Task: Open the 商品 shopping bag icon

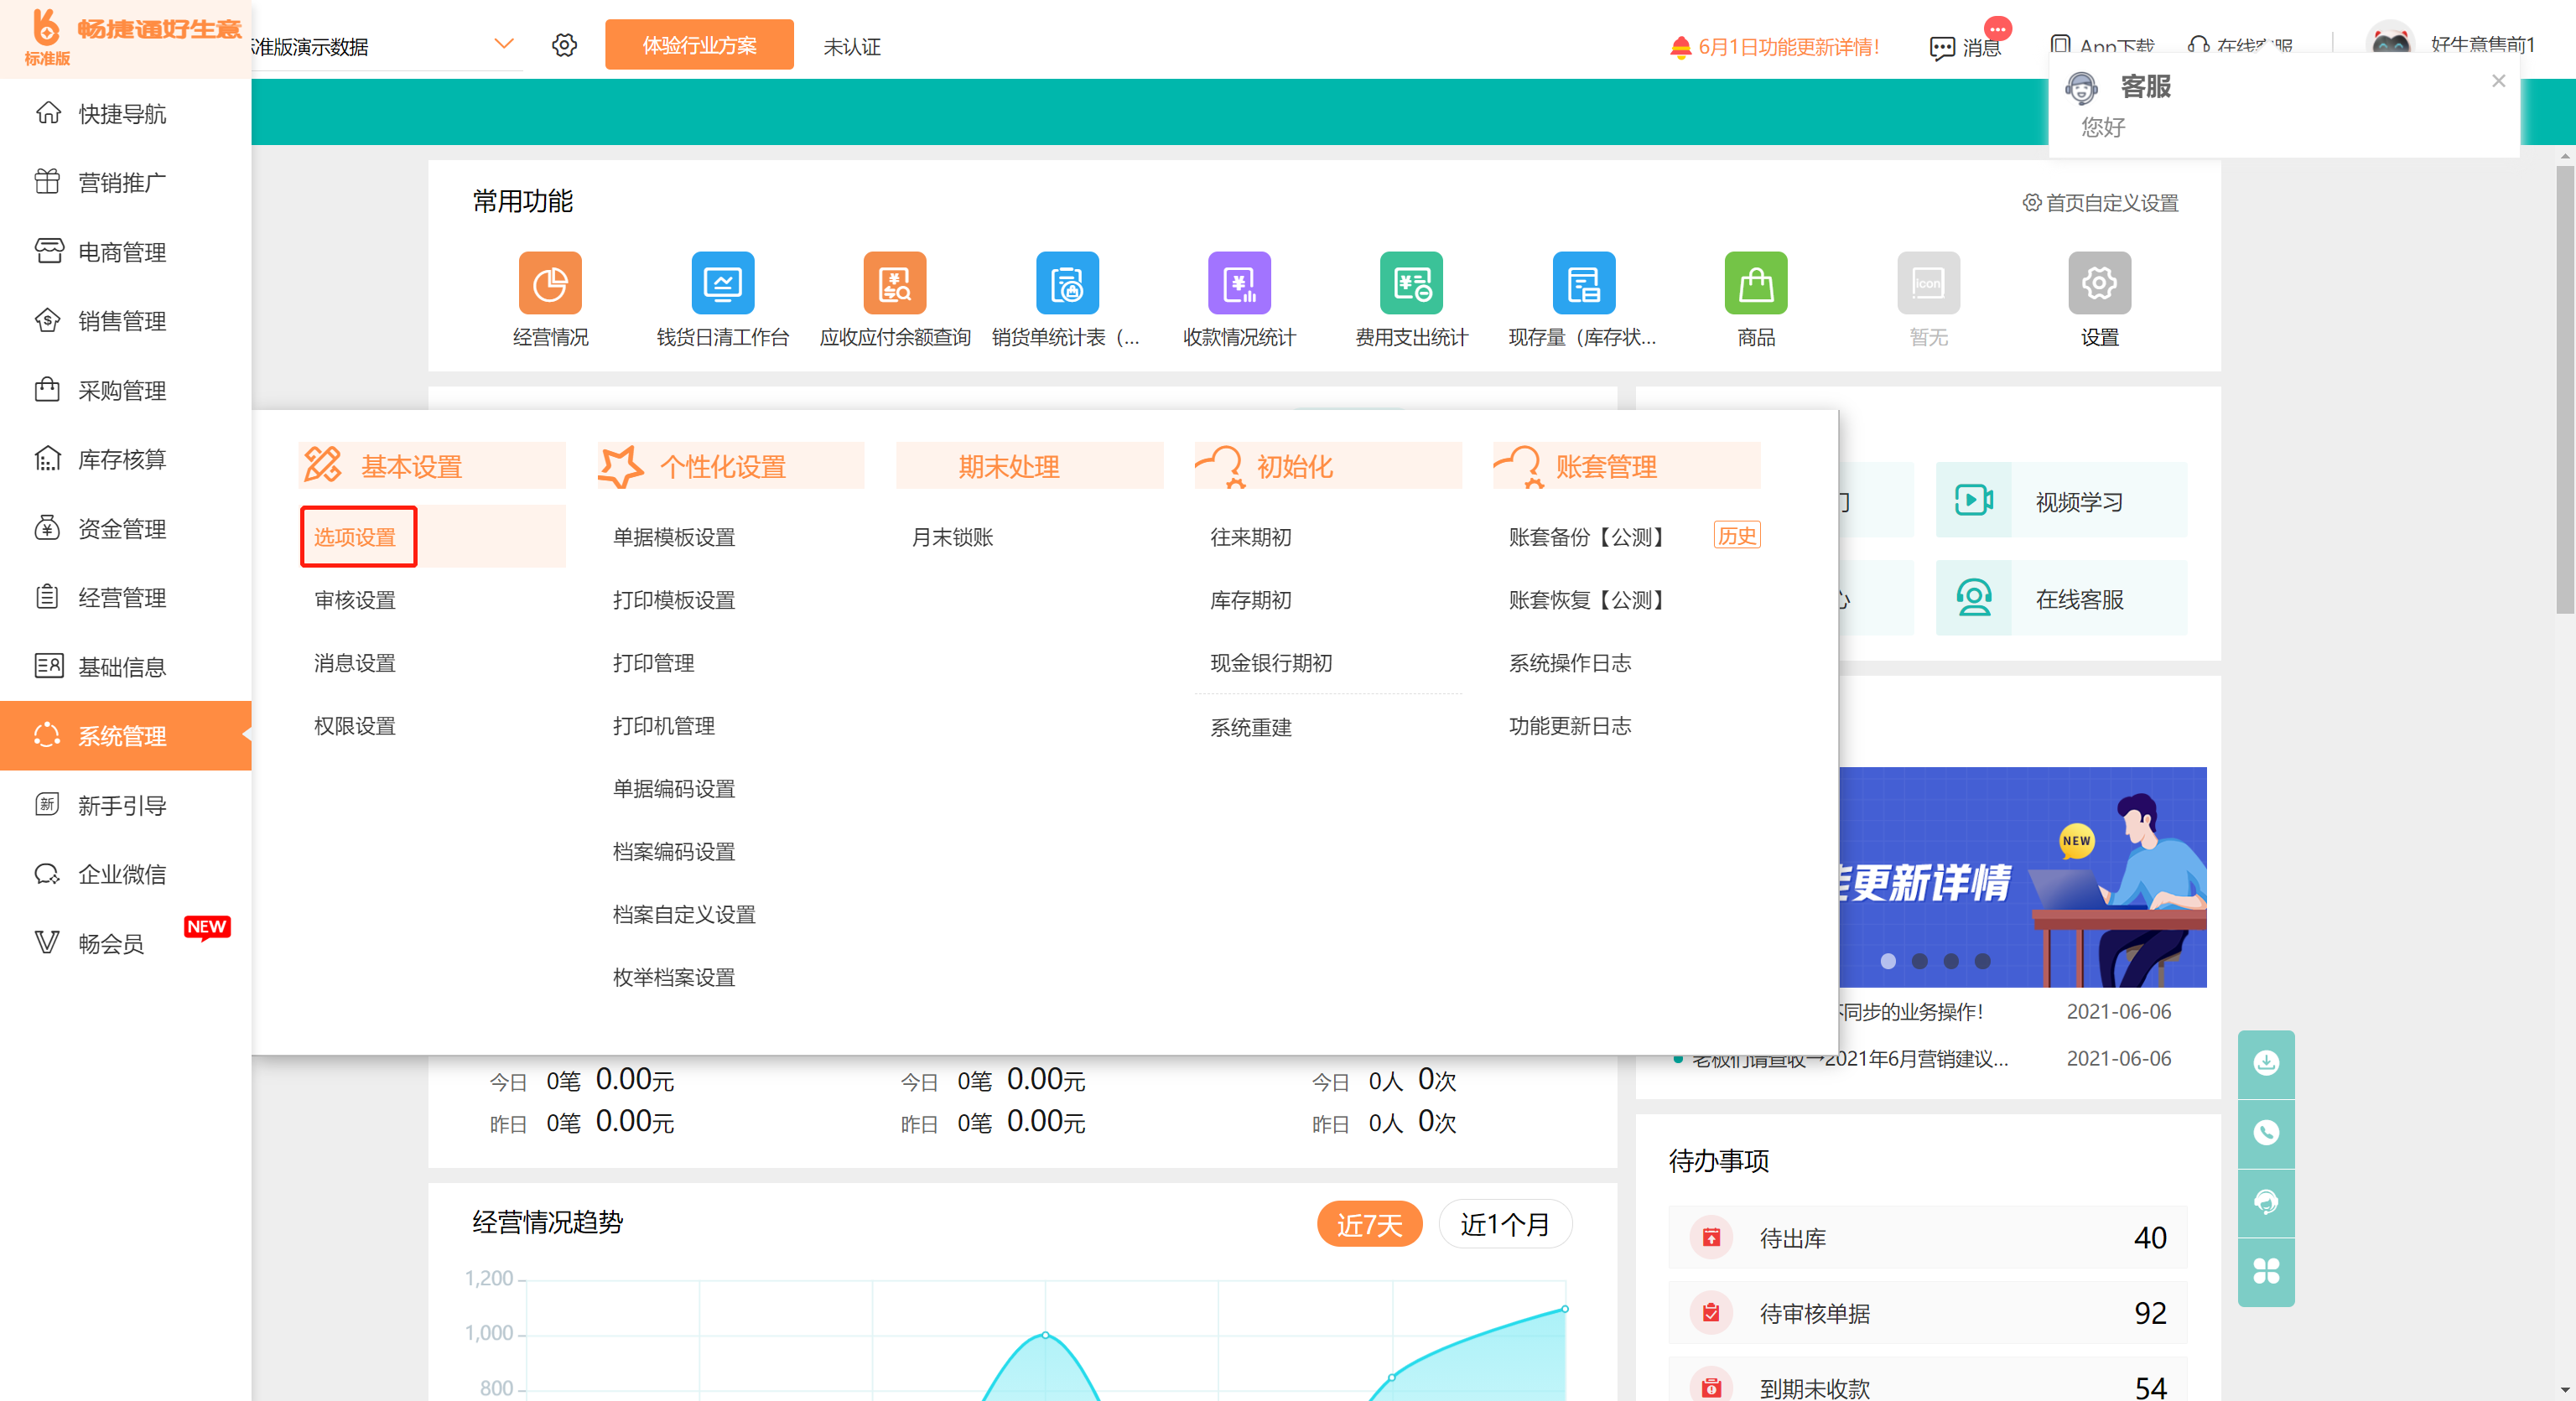Action: (x=1756, y=283)
